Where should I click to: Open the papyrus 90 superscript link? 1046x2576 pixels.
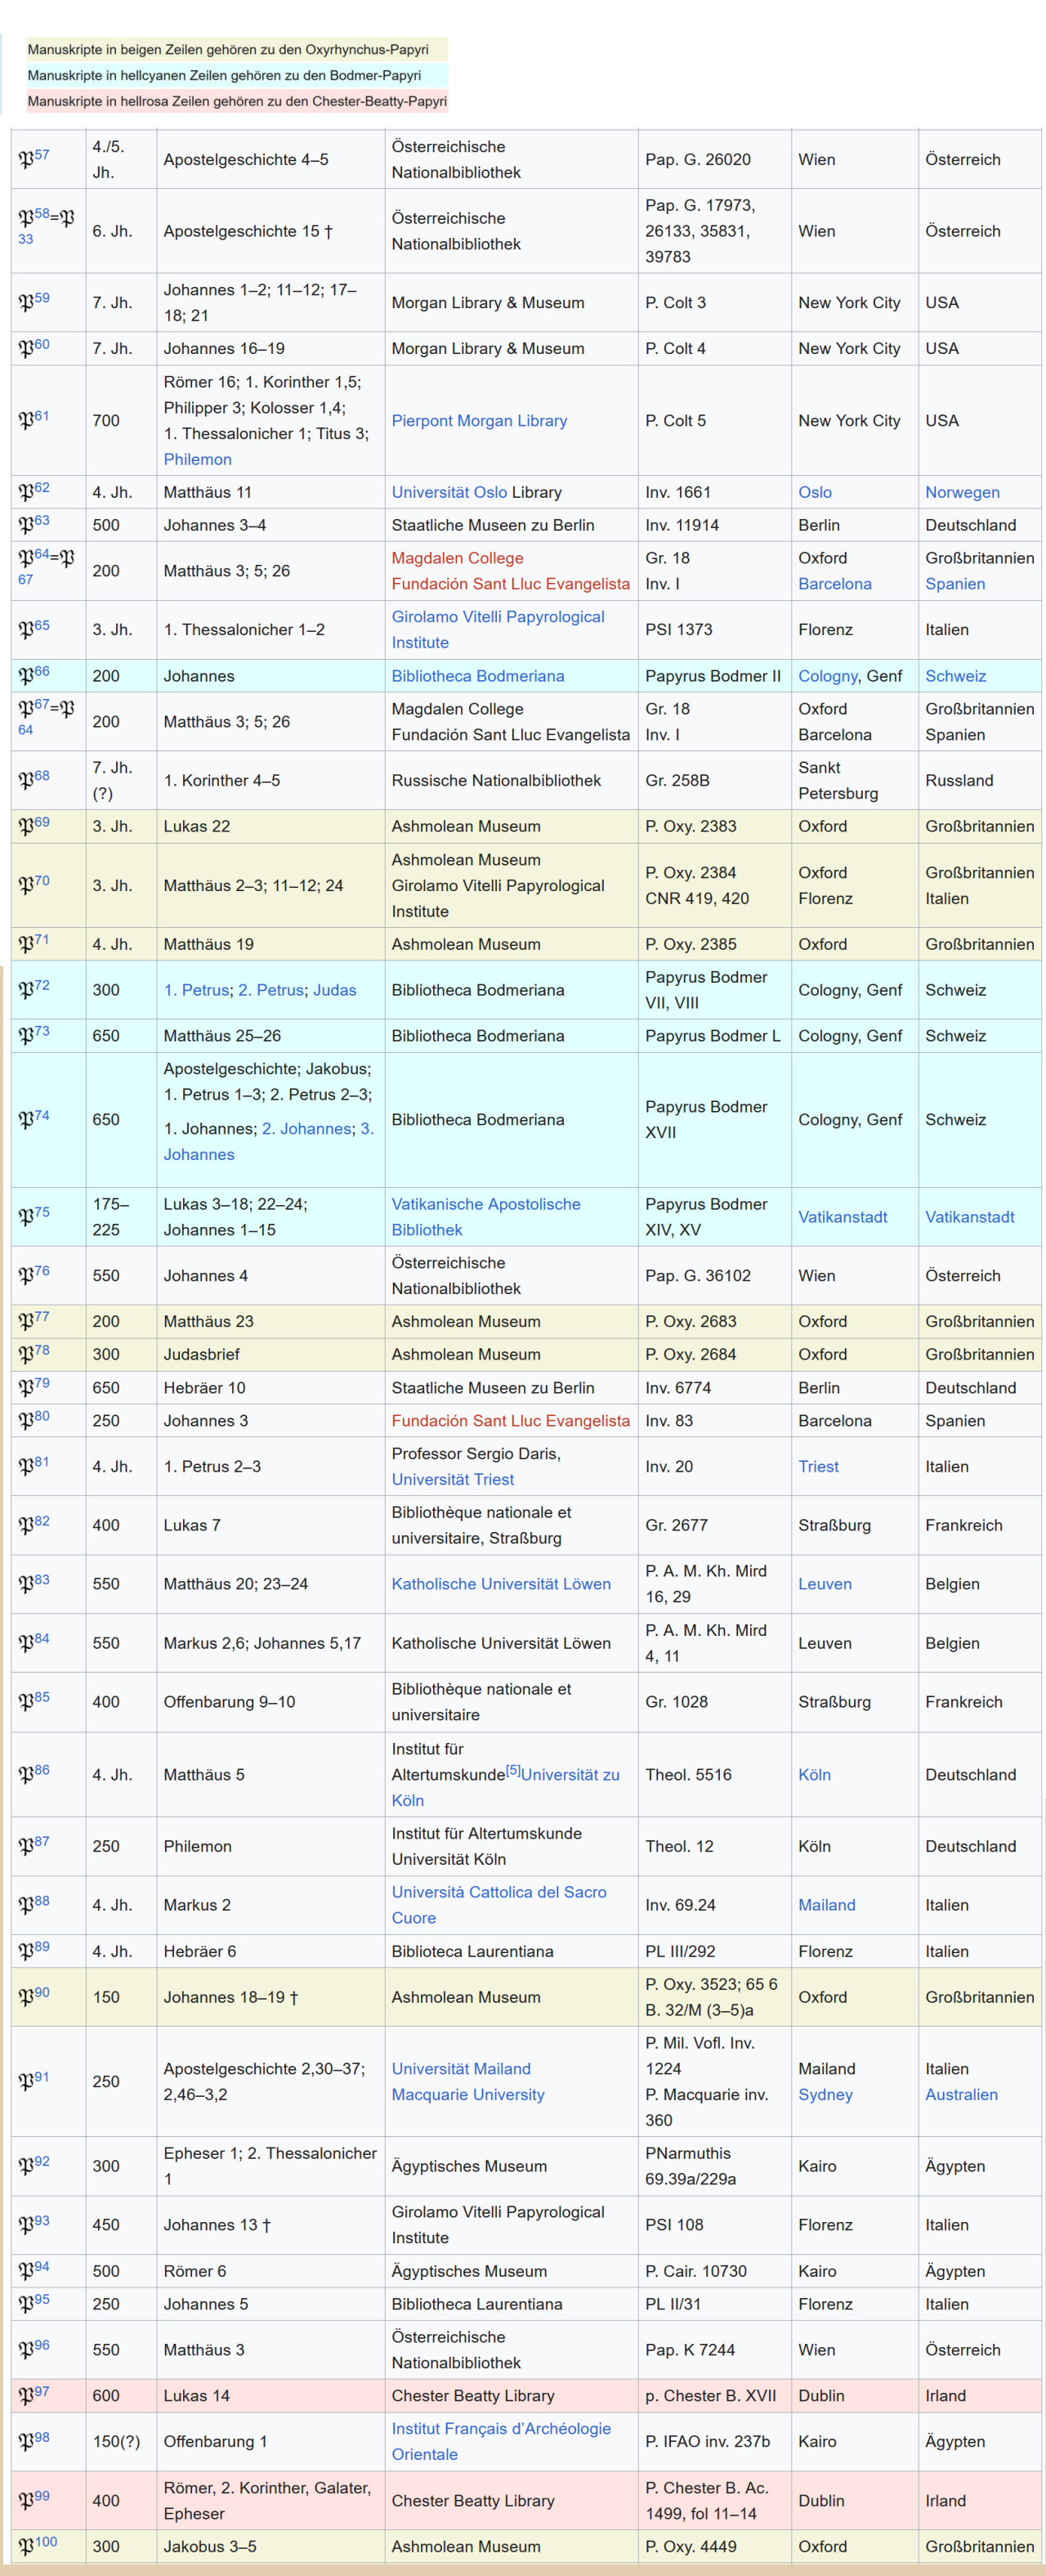pos(41,1992)
